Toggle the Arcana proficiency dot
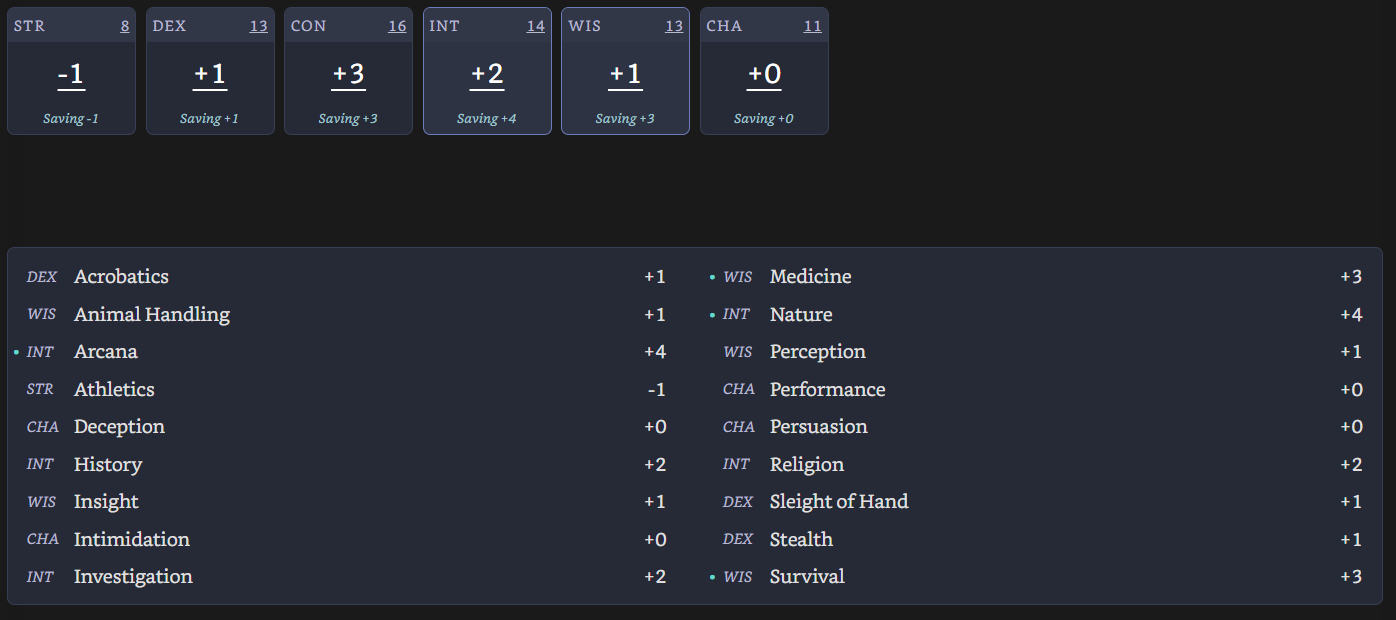Image resolution: width=1396 pixels, height=620 pixels. click(16, 352)
